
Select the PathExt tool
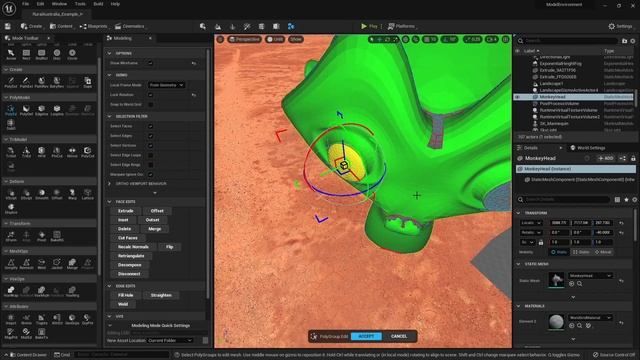click(26, 82)
